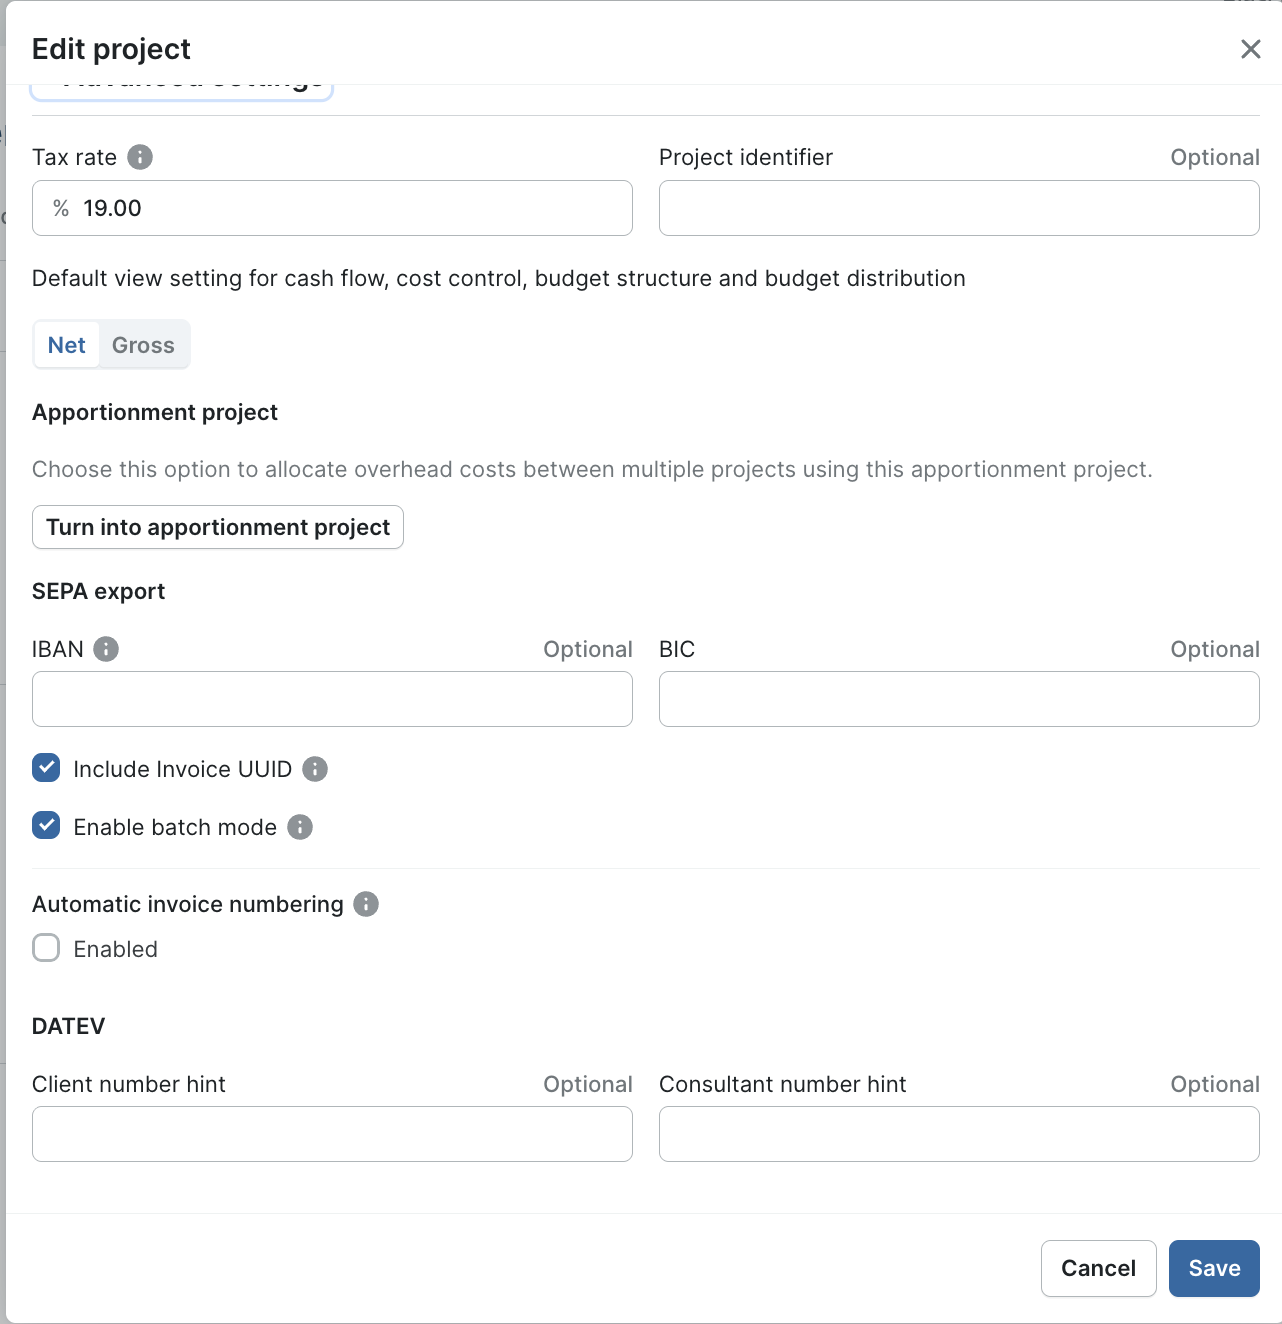Click the Automatic invoice numbering info icon
The height and width of the screenshot is (1324, 1282).
(x=366, y=904)
